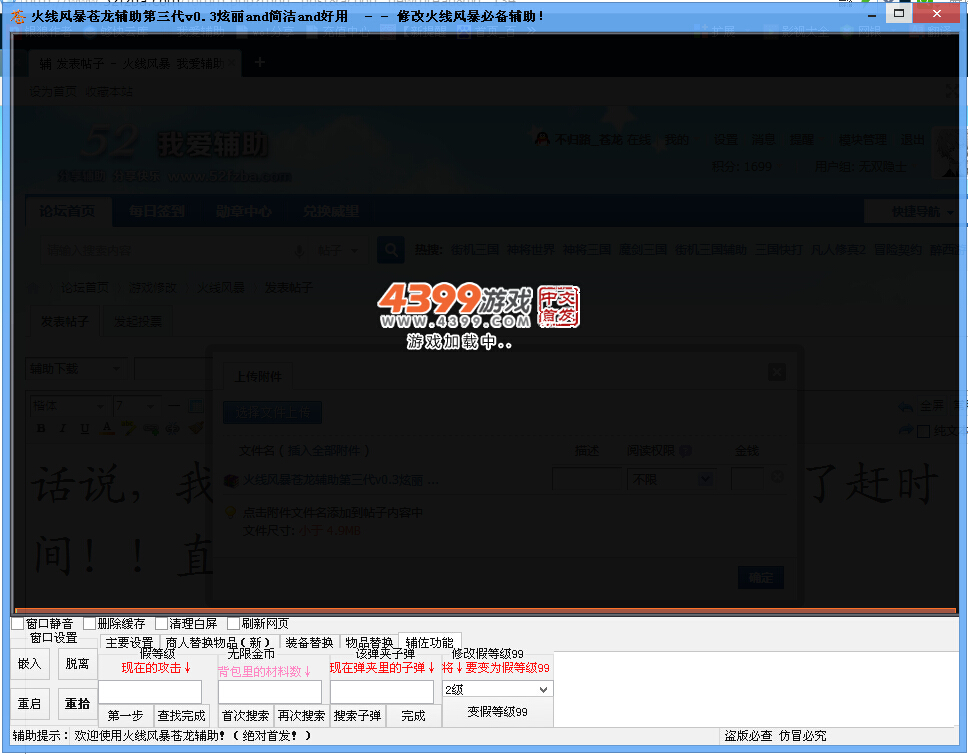This screenshot has height=754, width=968.
Task: Focus the 现在弹夹里的子弹 input field
Action: pos(382,692)
